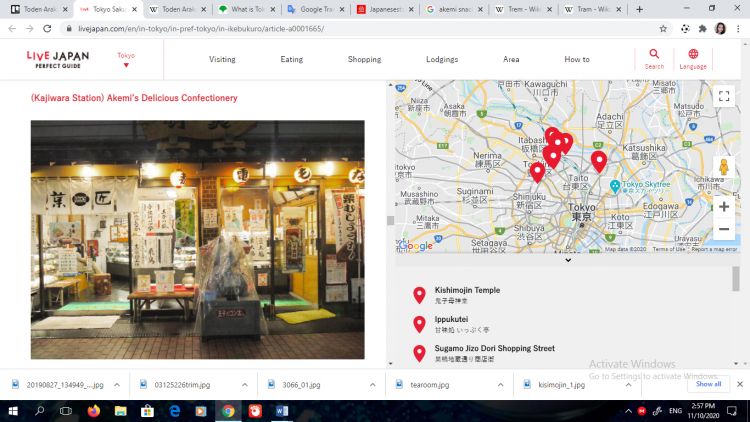Click the red map pin near Taito
The width and height of the screenshot is (750, 422).
[599, 162]
